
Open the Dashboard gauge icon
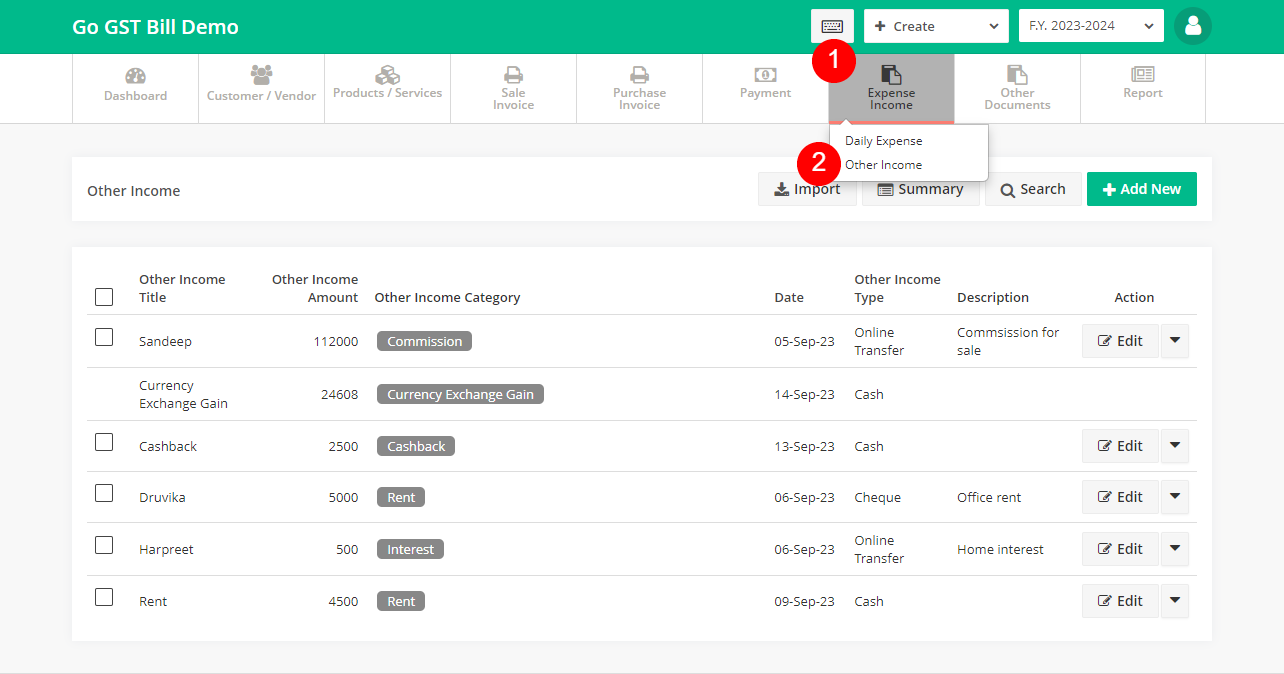point(135,76)
